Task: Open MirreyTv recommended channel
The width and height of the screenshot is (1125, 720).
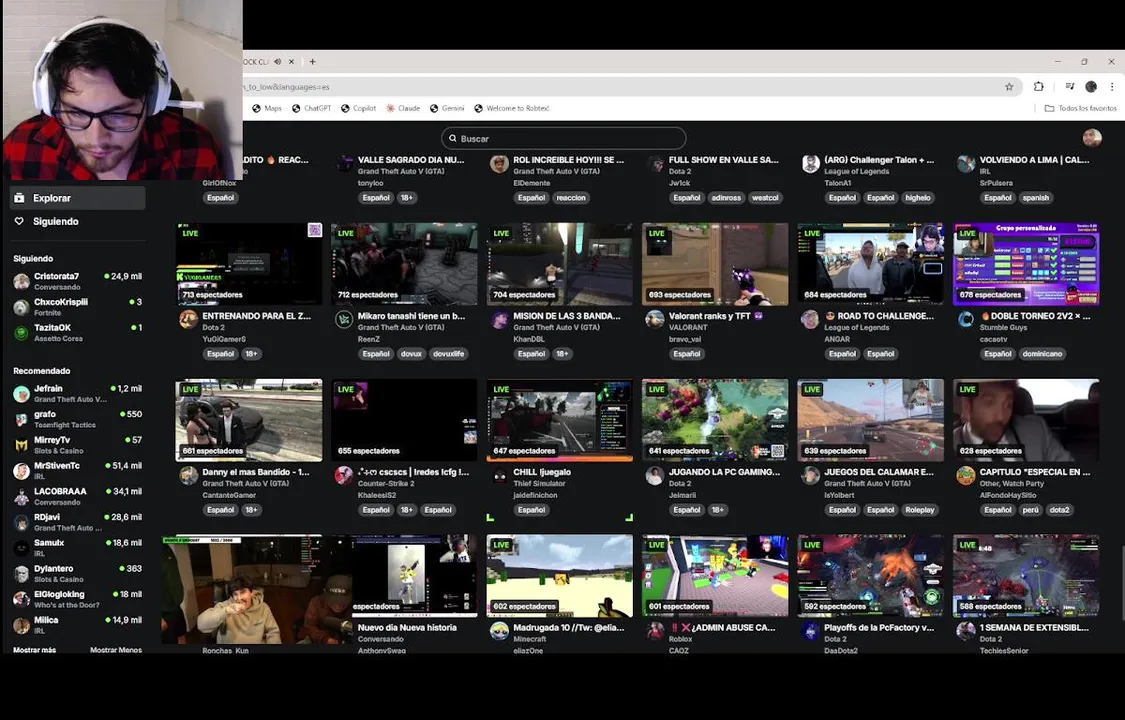Action: (x=77, y=445)
